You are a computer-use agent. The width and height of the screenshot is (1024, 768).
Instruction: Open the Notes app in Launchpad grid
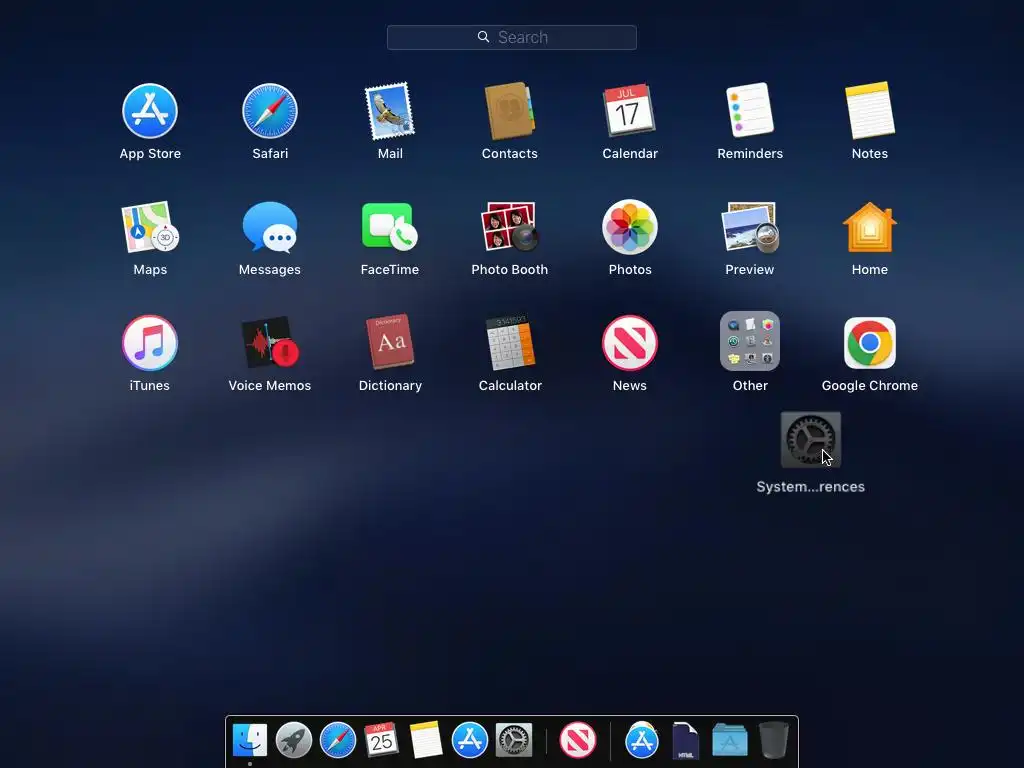pyautogui.click(x=870, y=110)
